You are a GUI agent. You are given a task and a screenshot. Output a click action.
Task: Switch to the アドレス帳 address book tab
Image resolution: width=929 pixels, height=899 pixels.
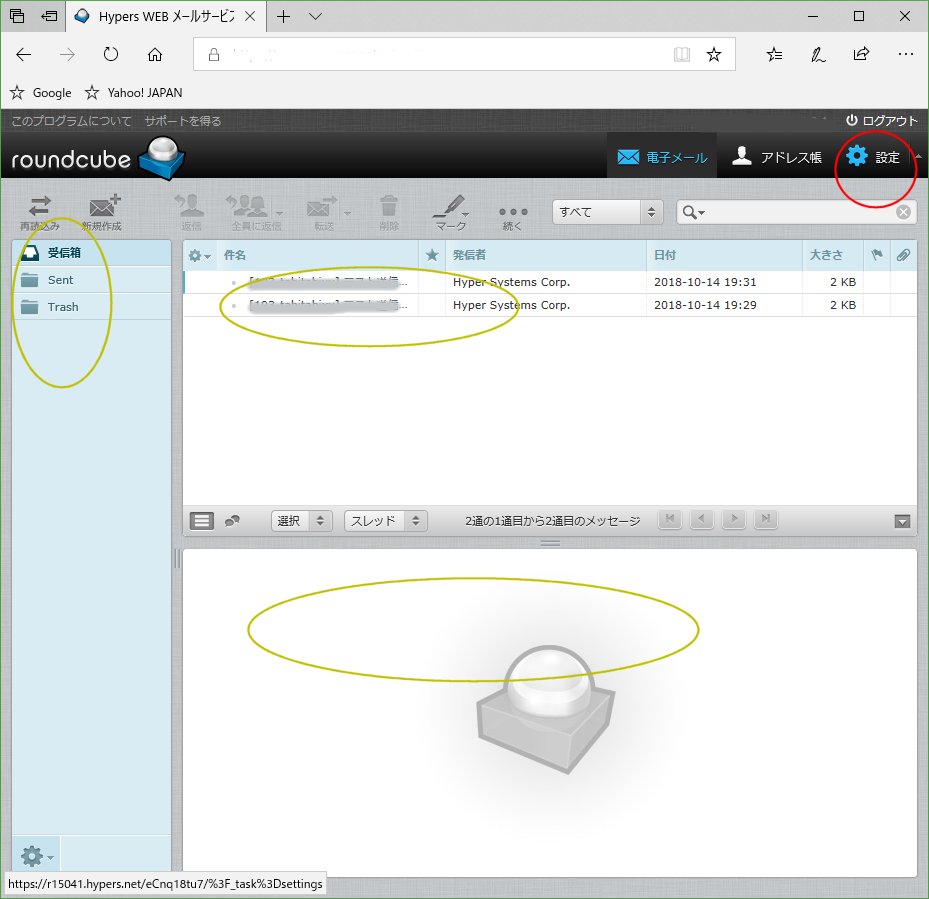click(x=777, y=156)
